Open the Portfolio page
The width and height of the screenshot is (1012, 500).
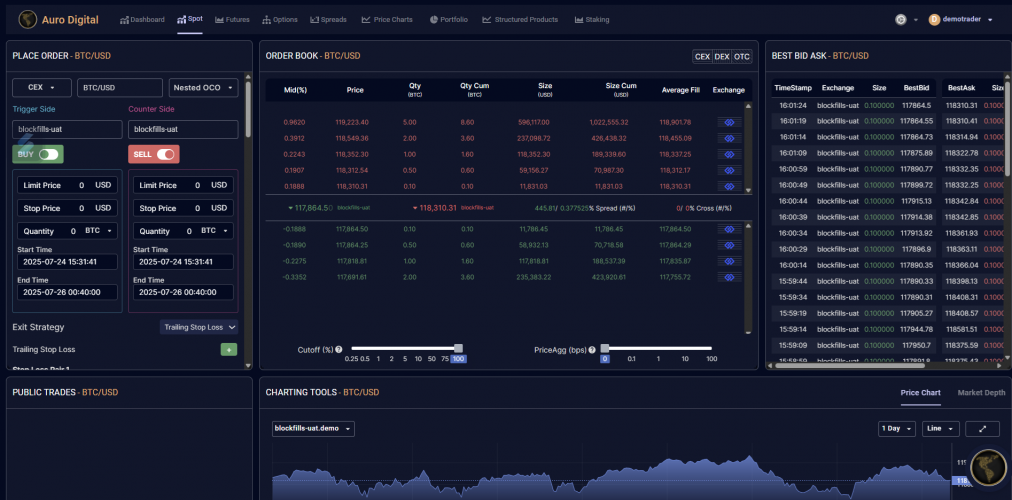click(449, 20)
